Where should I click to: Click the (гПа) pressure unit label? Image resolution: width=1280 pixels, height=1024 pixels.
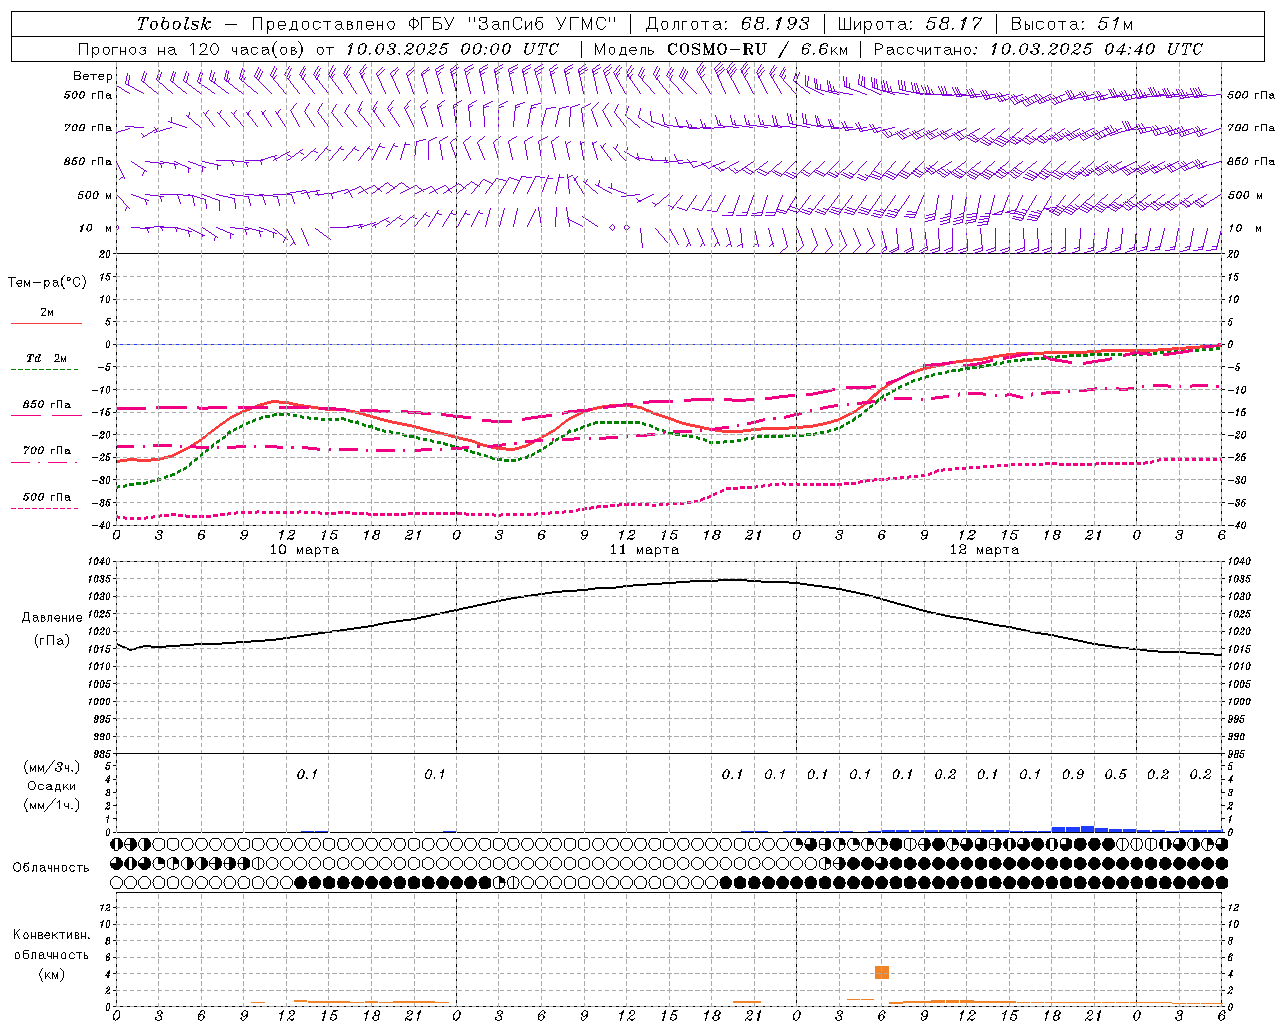click(x=52, y=641)
